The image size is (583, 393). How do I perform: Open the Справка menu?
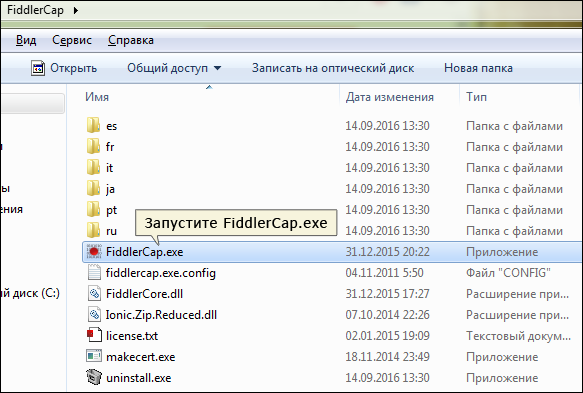coord(131,40)
